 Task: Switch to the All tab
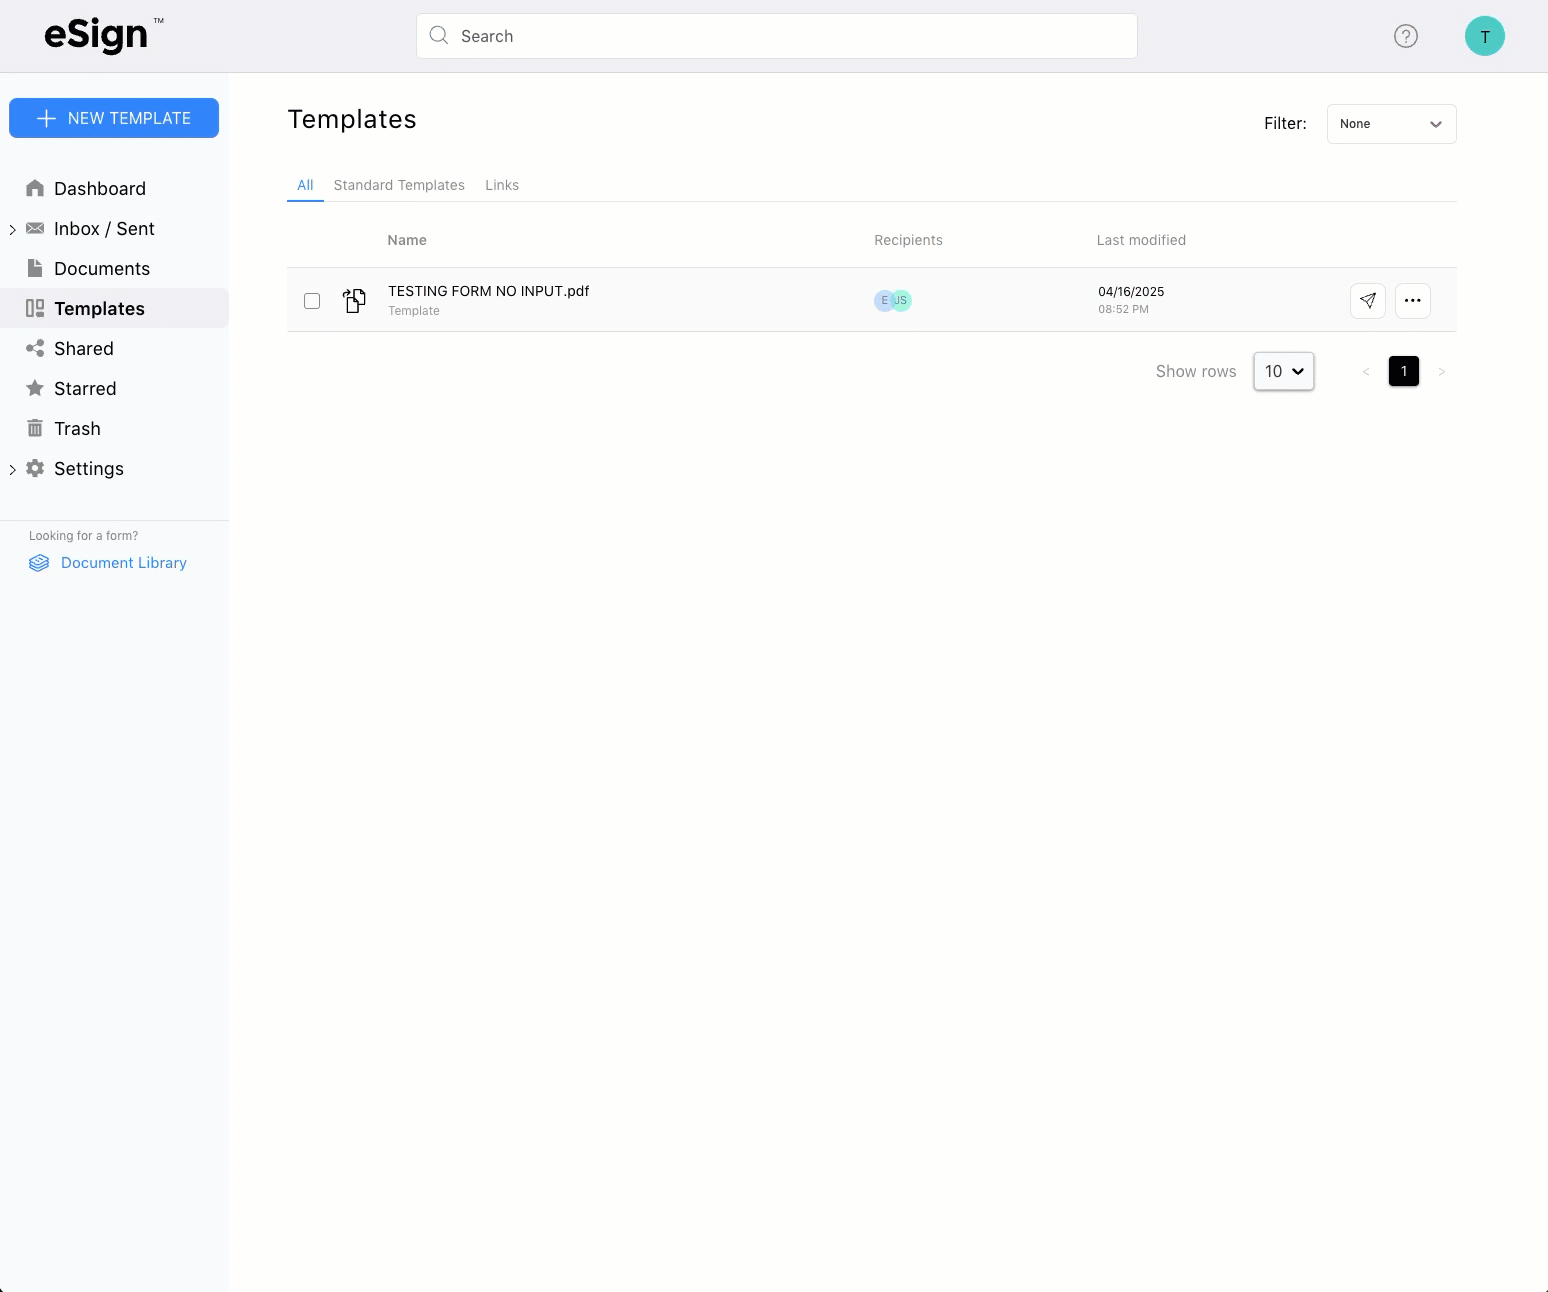click(x=305, y=185)
